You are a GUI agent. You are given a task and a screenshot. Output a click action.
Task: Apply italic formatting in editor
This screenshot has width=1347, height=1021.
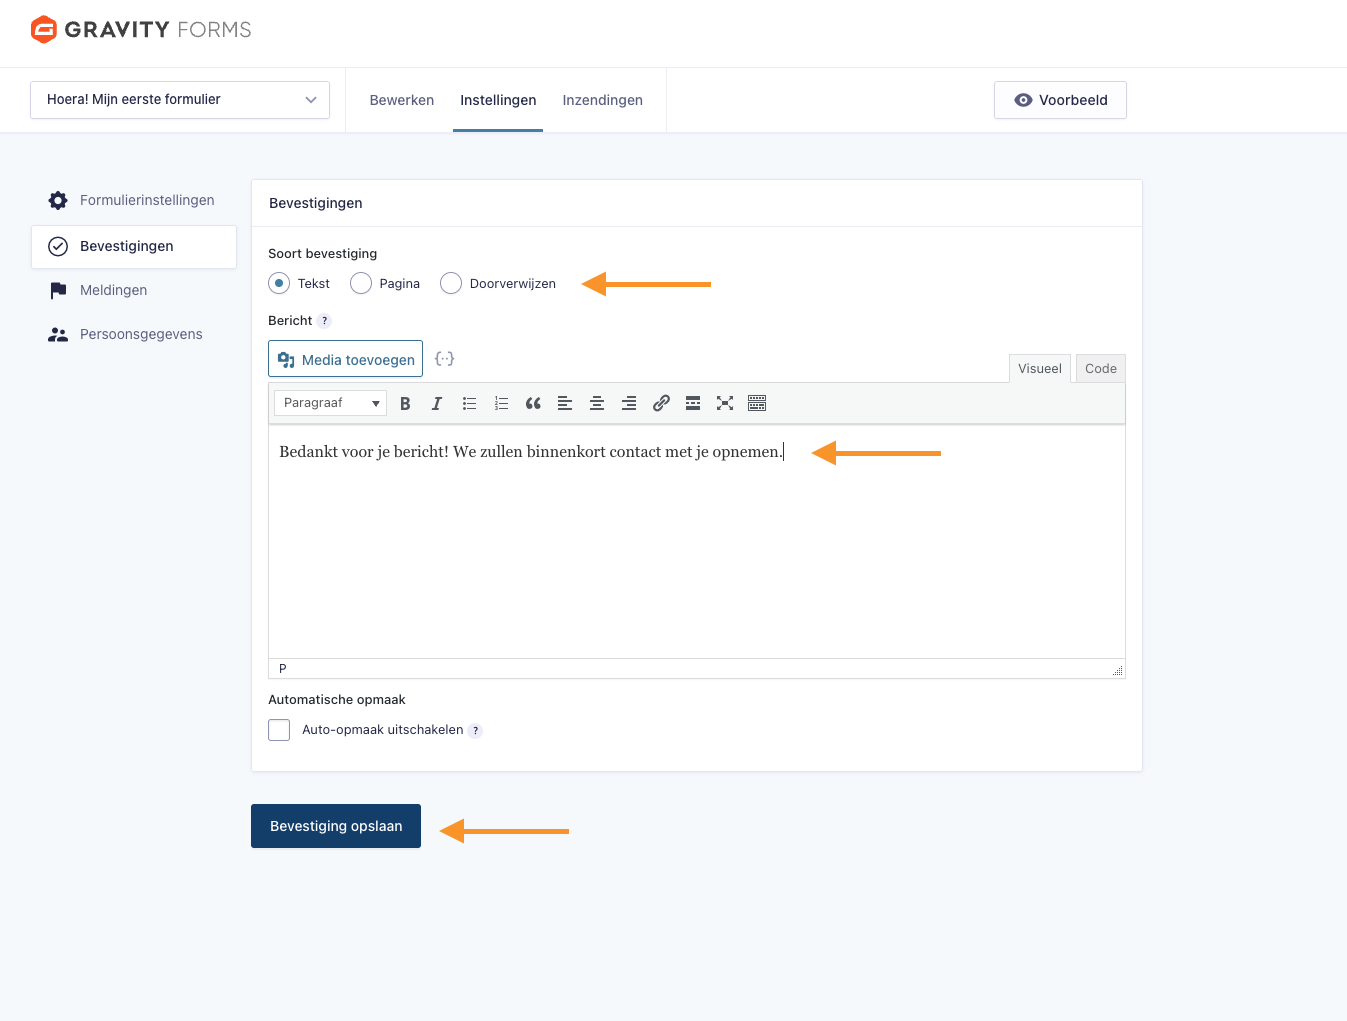coord(437,403)
